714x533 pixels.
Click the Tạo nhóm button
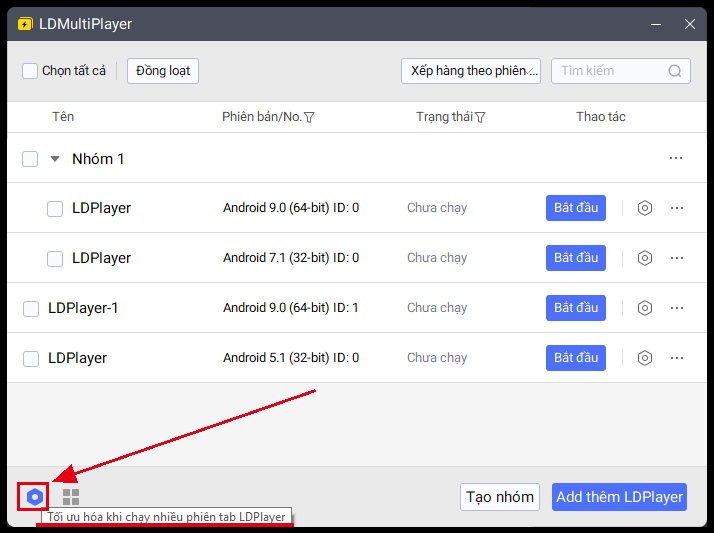tap(500, 497)
